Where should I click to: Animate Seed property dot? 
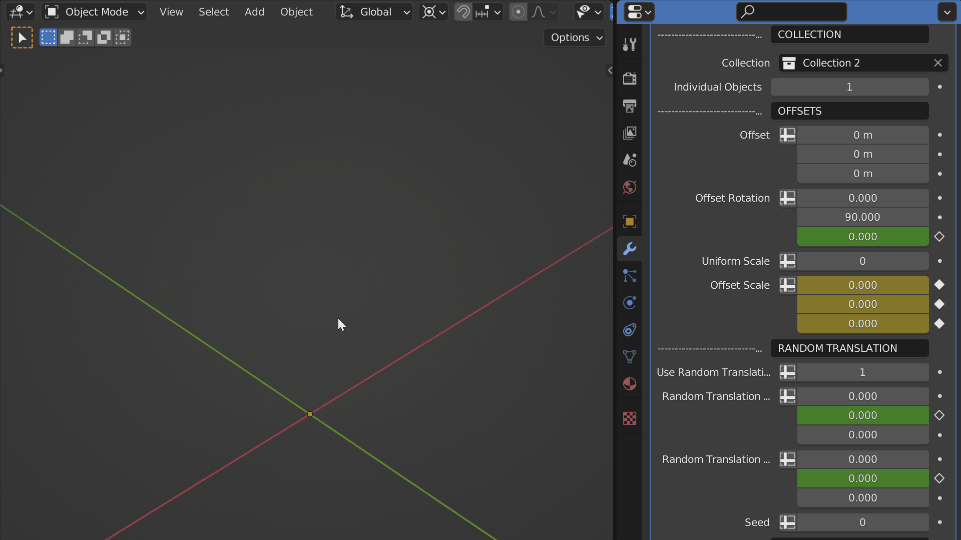[x=940, y=522]
